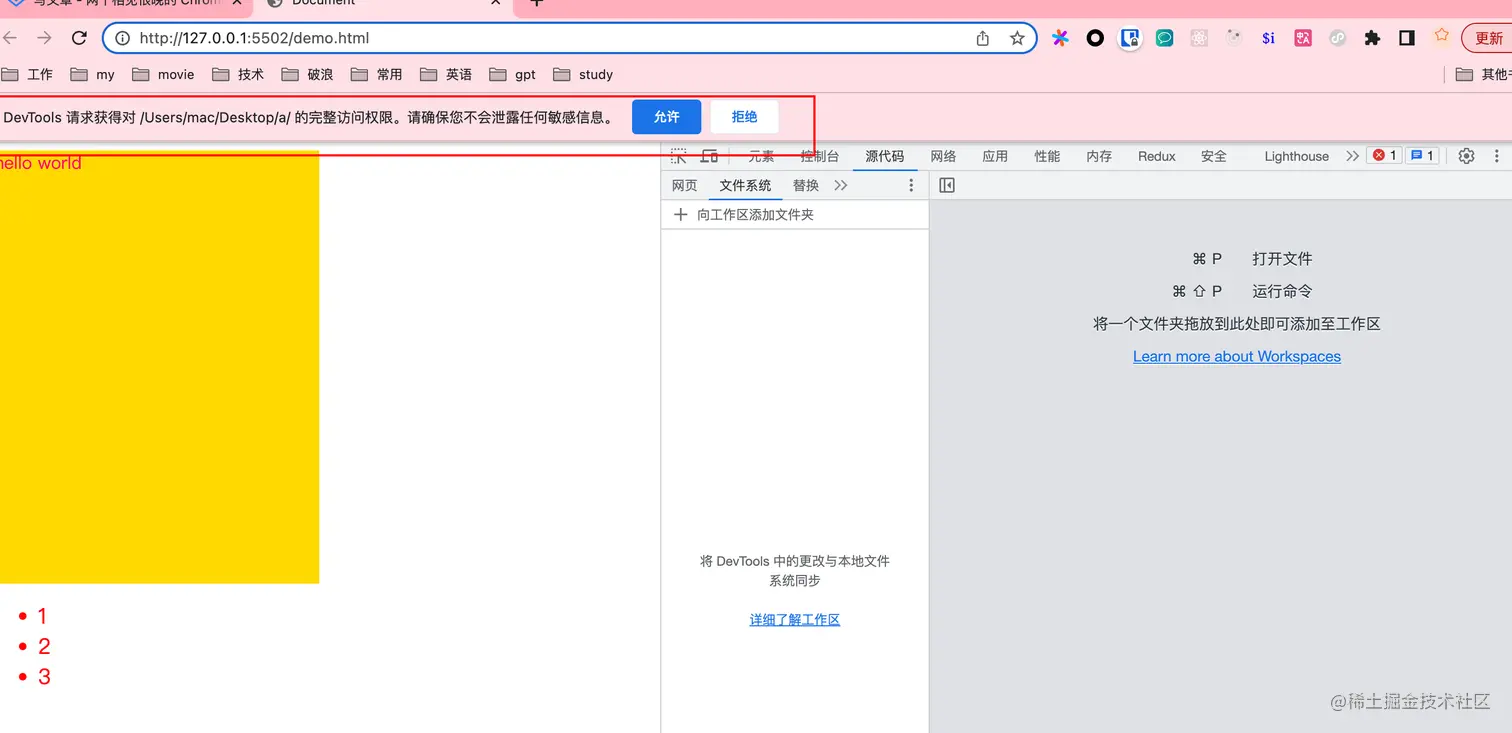
Task: Open a new browser tab
Action: coord(536,3)
